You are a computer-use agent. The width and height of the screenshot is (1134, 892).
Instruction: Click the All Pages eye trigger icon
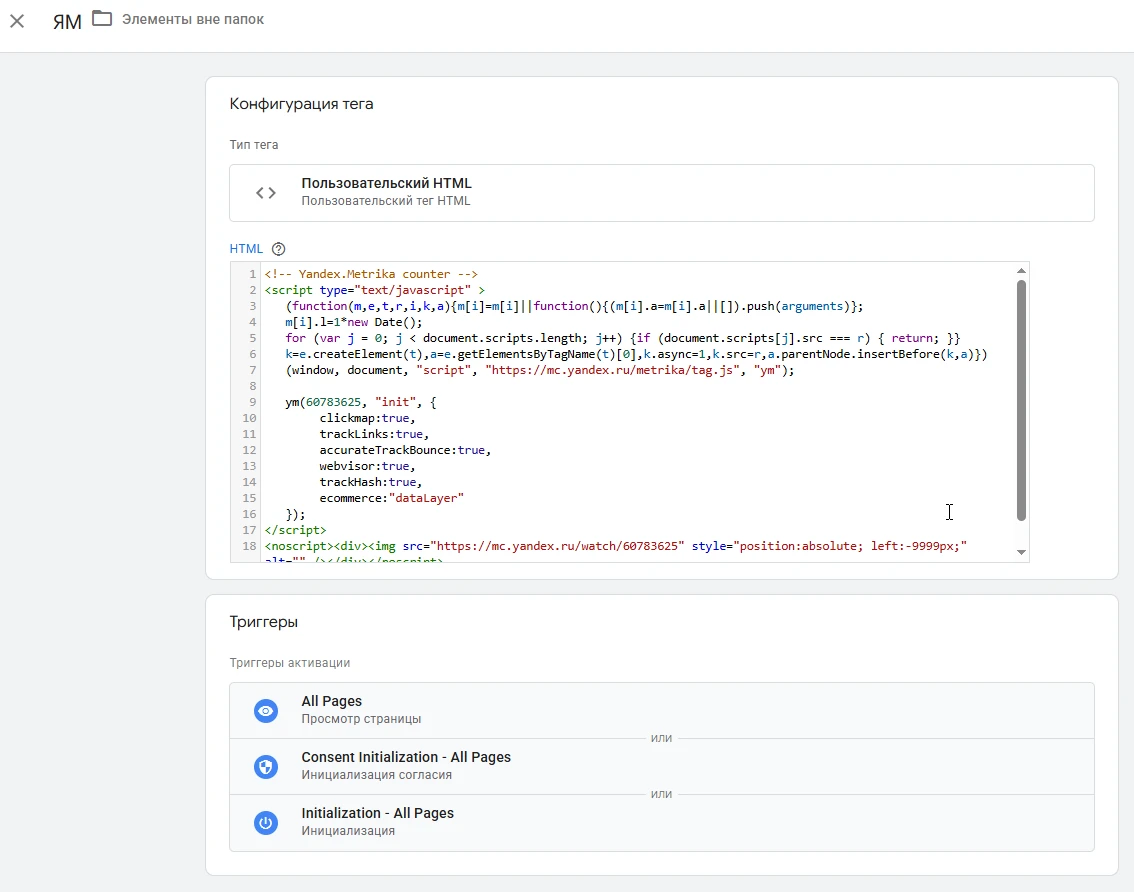pyautogui.click(x=265, y=710)
